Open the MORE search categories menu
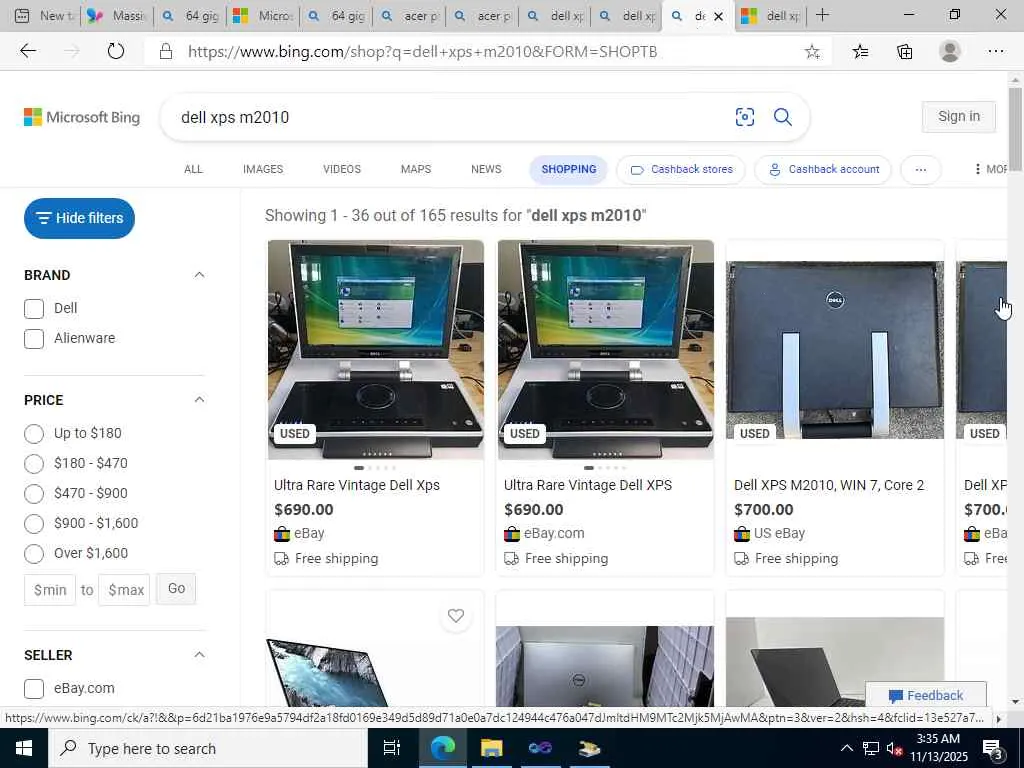 991,169
